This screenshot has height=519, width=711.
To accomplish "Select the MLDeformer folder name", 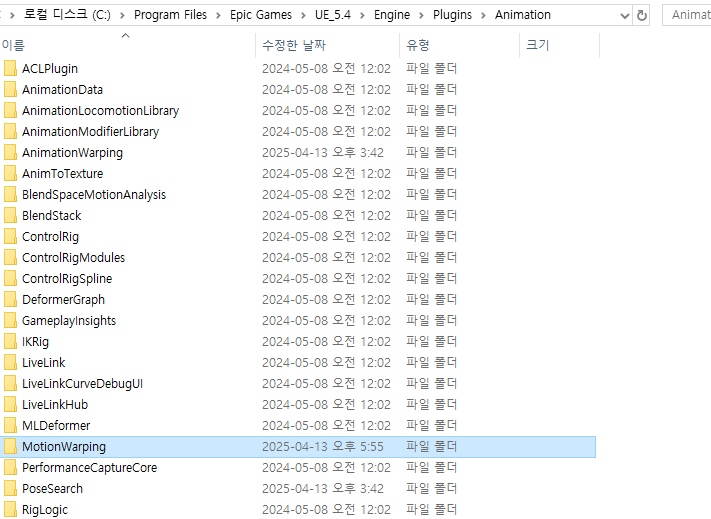I will point(56,426).
